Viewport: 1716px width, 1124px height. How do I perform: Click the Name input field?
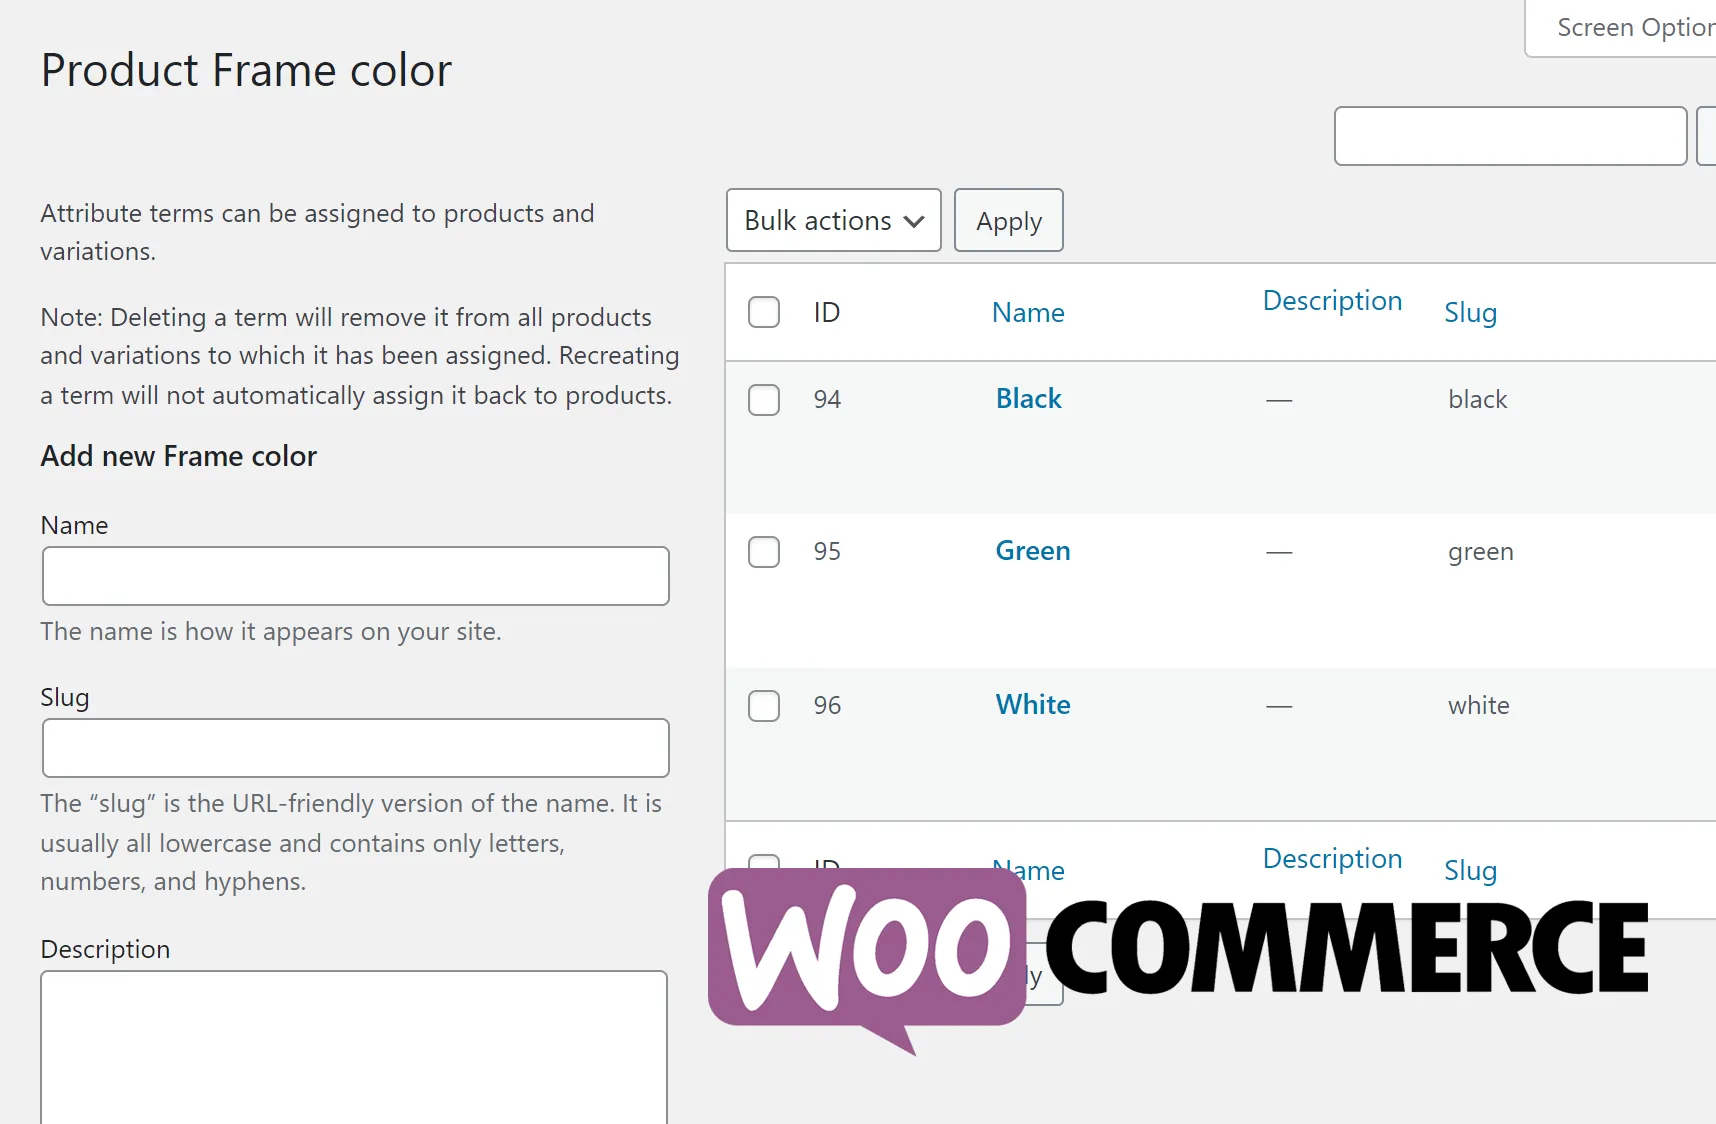coord(356,576)
